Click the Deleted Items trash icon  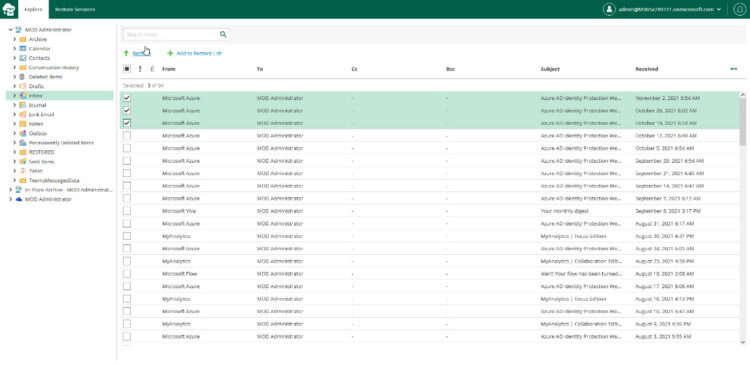(22, 77)
